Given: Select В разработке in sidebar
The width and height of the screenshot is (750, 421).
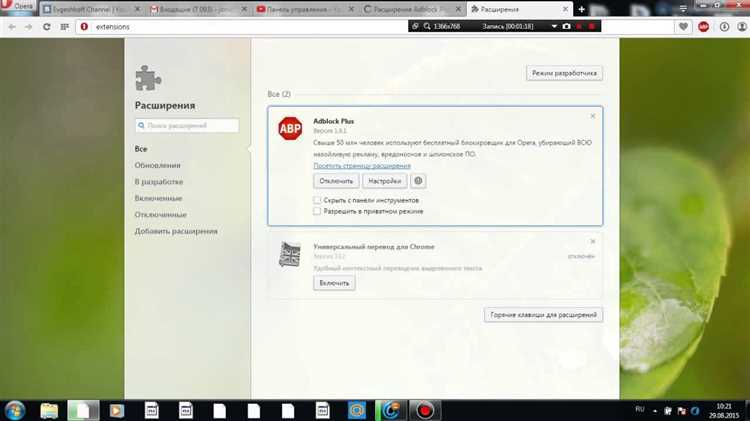Looking at the screenshot, I should pos(159,182).
